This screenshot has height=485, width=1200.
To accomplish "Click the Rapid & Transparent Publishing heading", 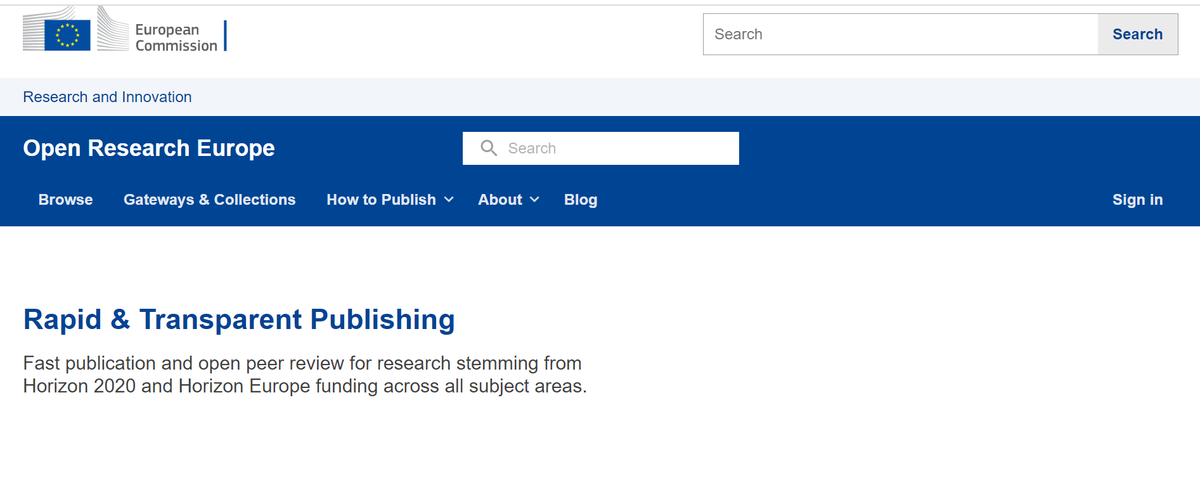I will pos(239,320).
